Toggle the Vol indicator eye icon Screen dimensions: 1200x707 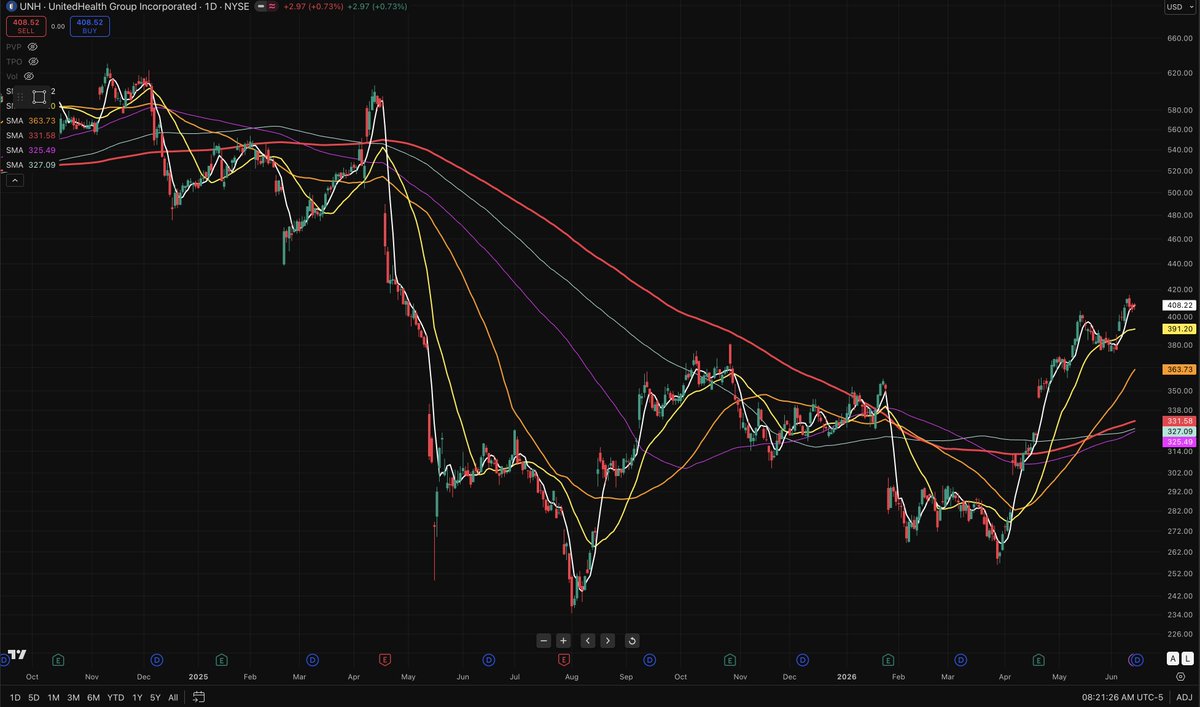[29, 75]
